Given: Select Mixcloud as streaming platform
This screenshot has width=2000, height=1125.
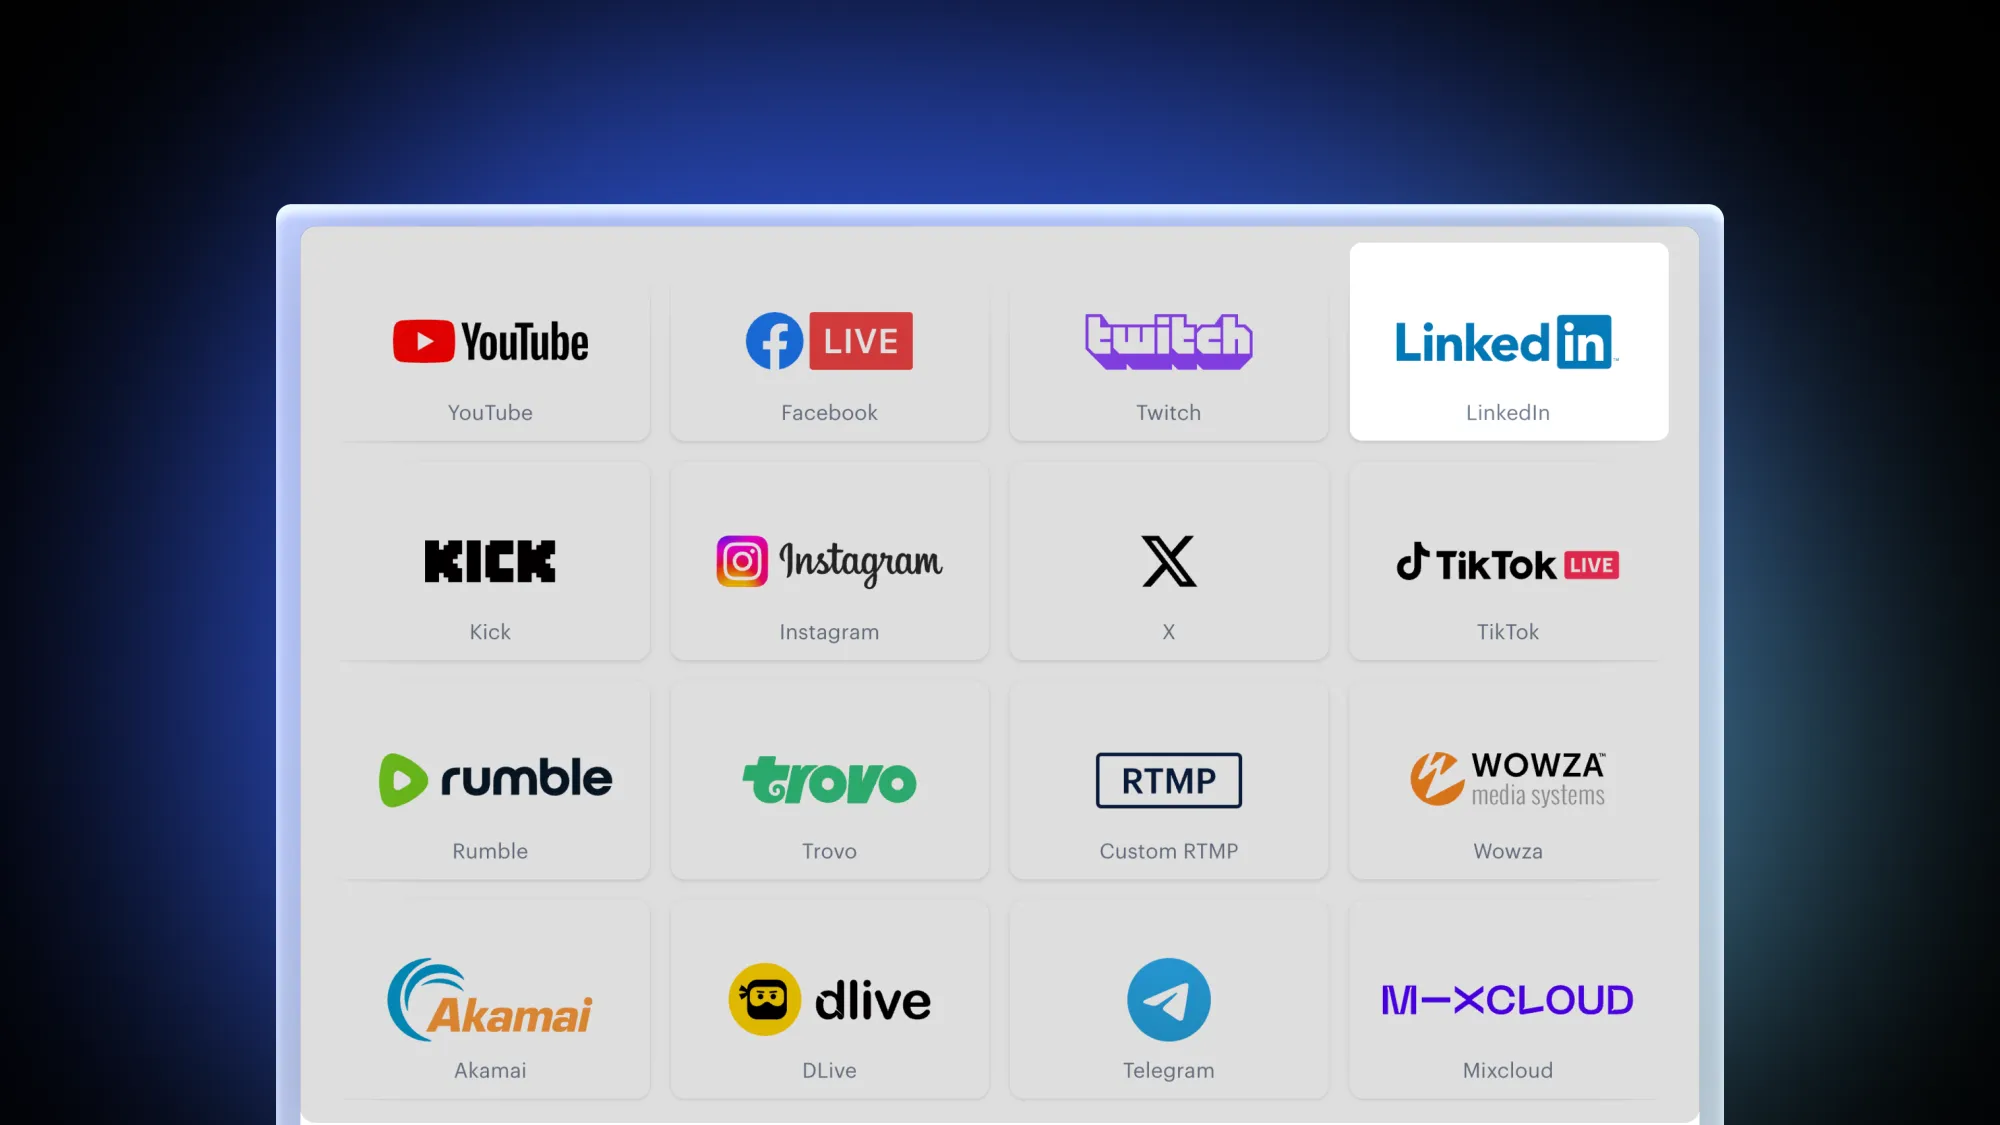Looking at the screenshot, I should (1507, 999).
